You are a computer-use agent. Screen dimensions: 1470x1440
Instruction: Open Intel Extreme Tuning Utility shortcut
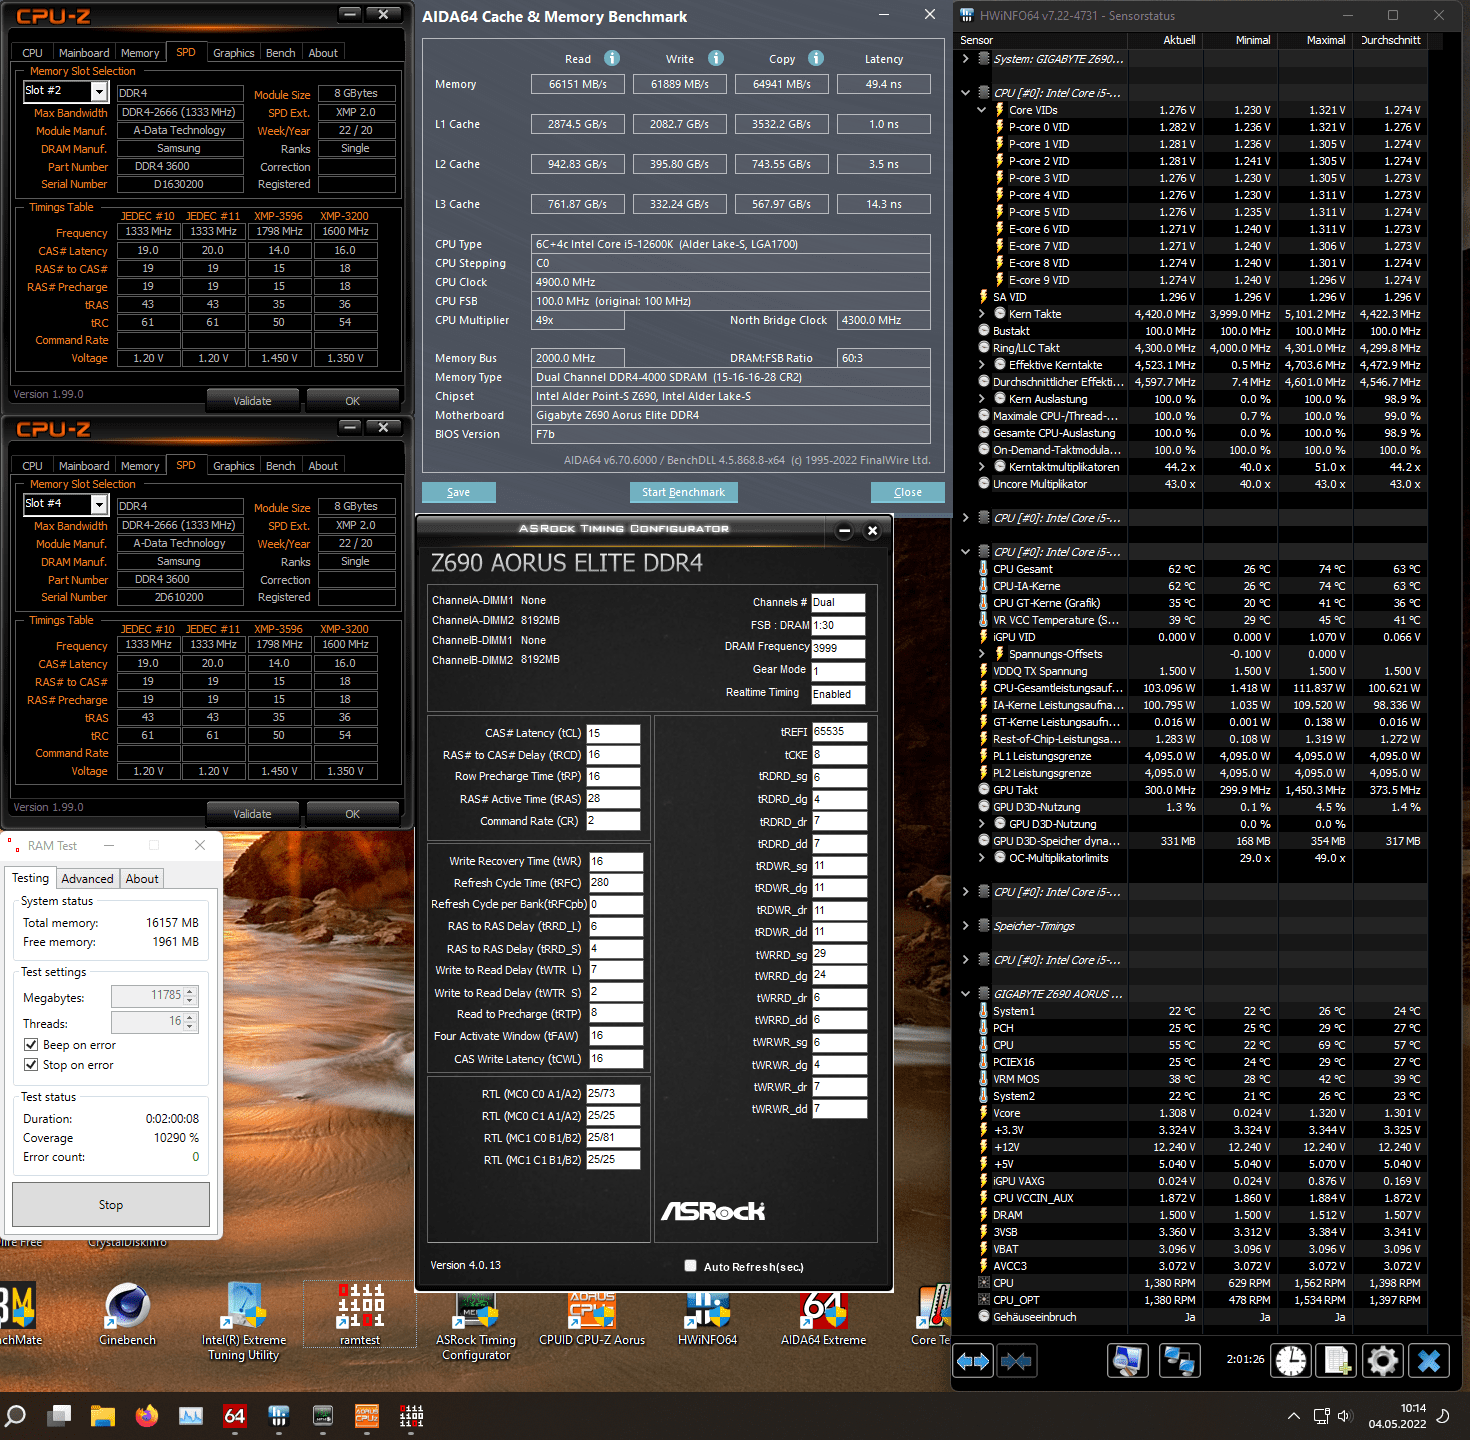point(244,1321)
